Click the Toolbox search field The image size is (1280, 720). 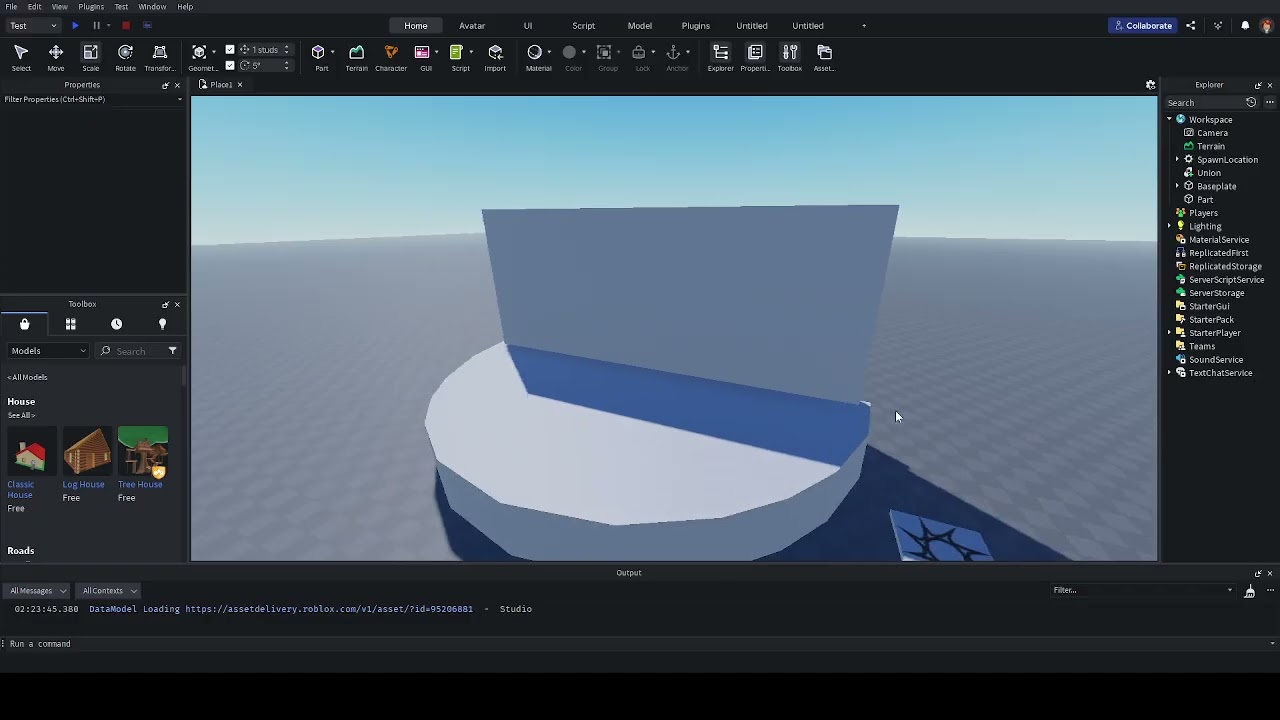(x=139, y=351)
